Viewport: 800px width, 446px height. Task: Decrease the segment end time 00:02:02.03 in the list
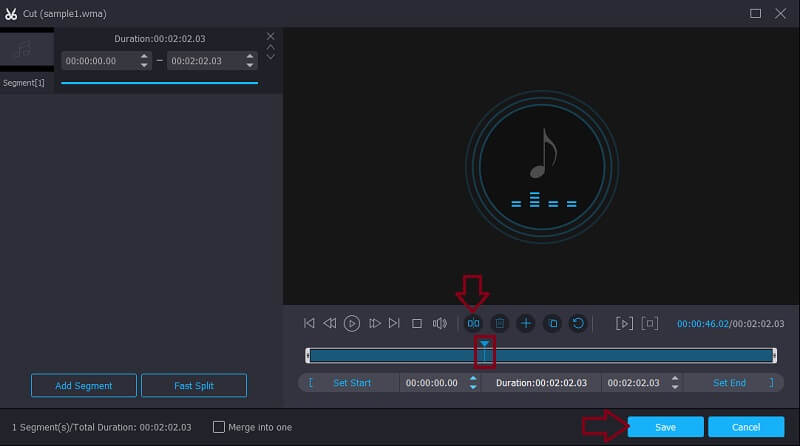point(250,65)
